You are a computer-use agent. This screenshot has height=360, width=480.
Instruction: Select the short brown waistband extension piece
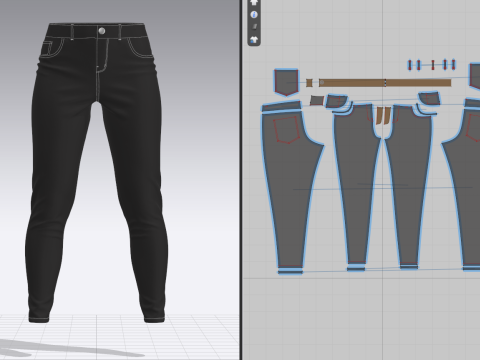tap(309, 83)
